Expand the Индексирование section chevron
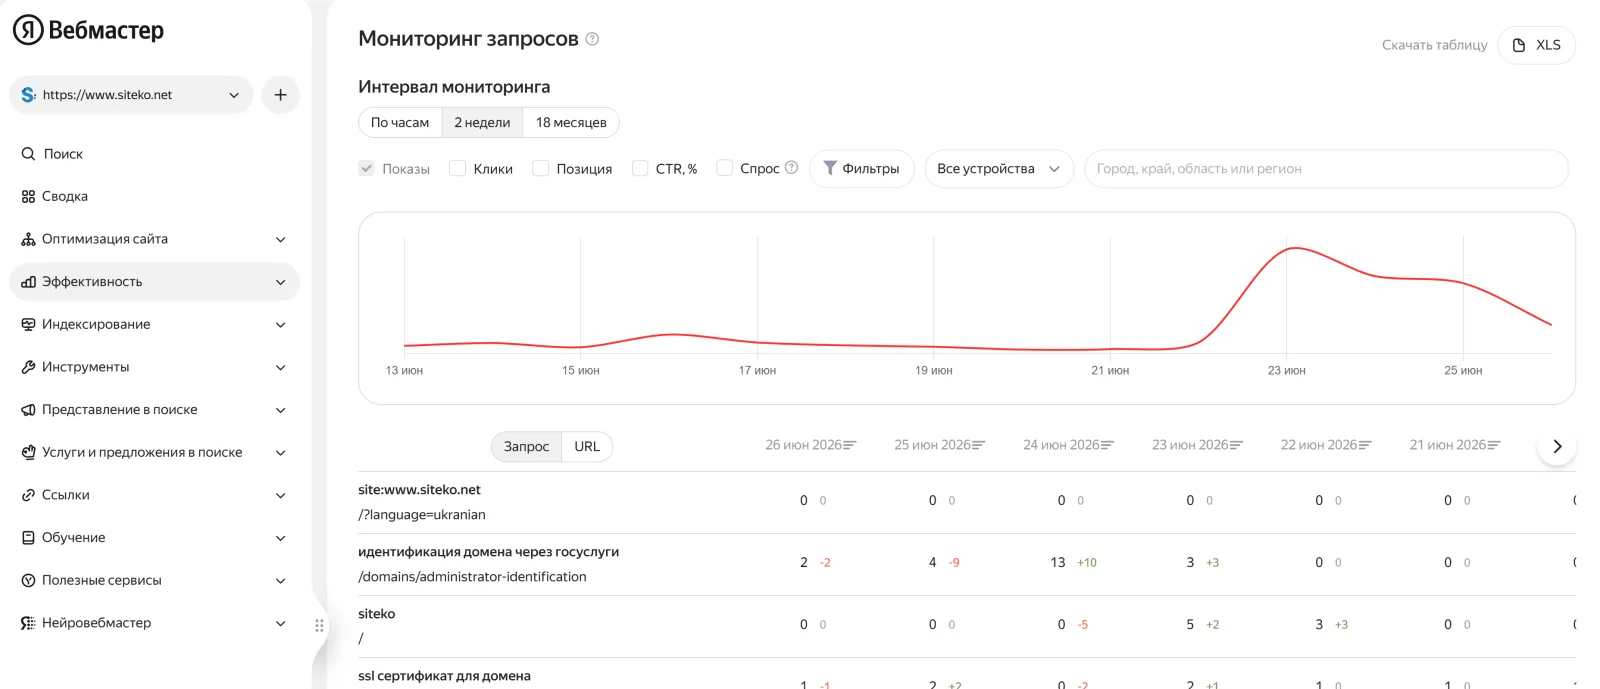The image size is (1600, 689). (281, 325)
